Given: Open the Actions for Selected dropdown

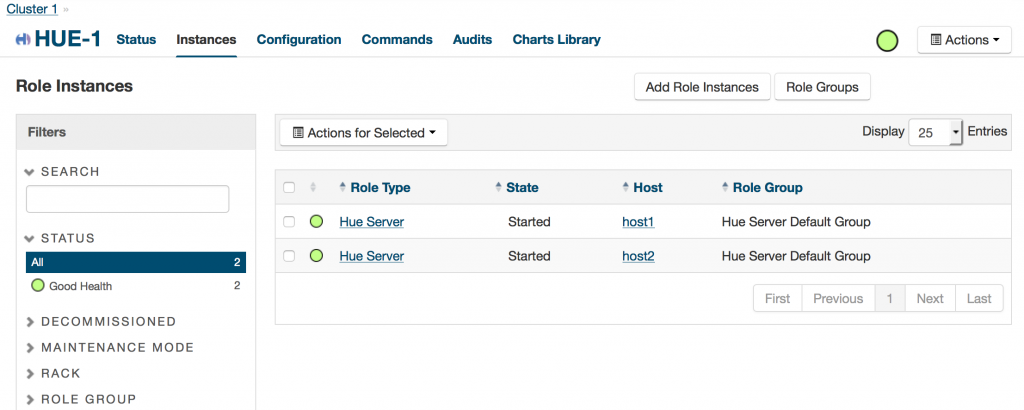Looking at the screenshot, I should (364, 133).
